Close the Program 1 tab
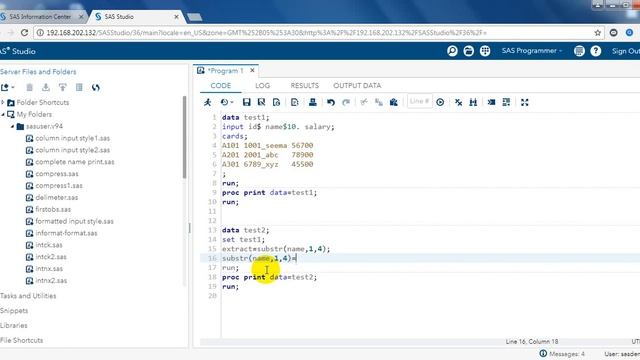The width and height of the screenshot is (640, 360). point(252,71)
